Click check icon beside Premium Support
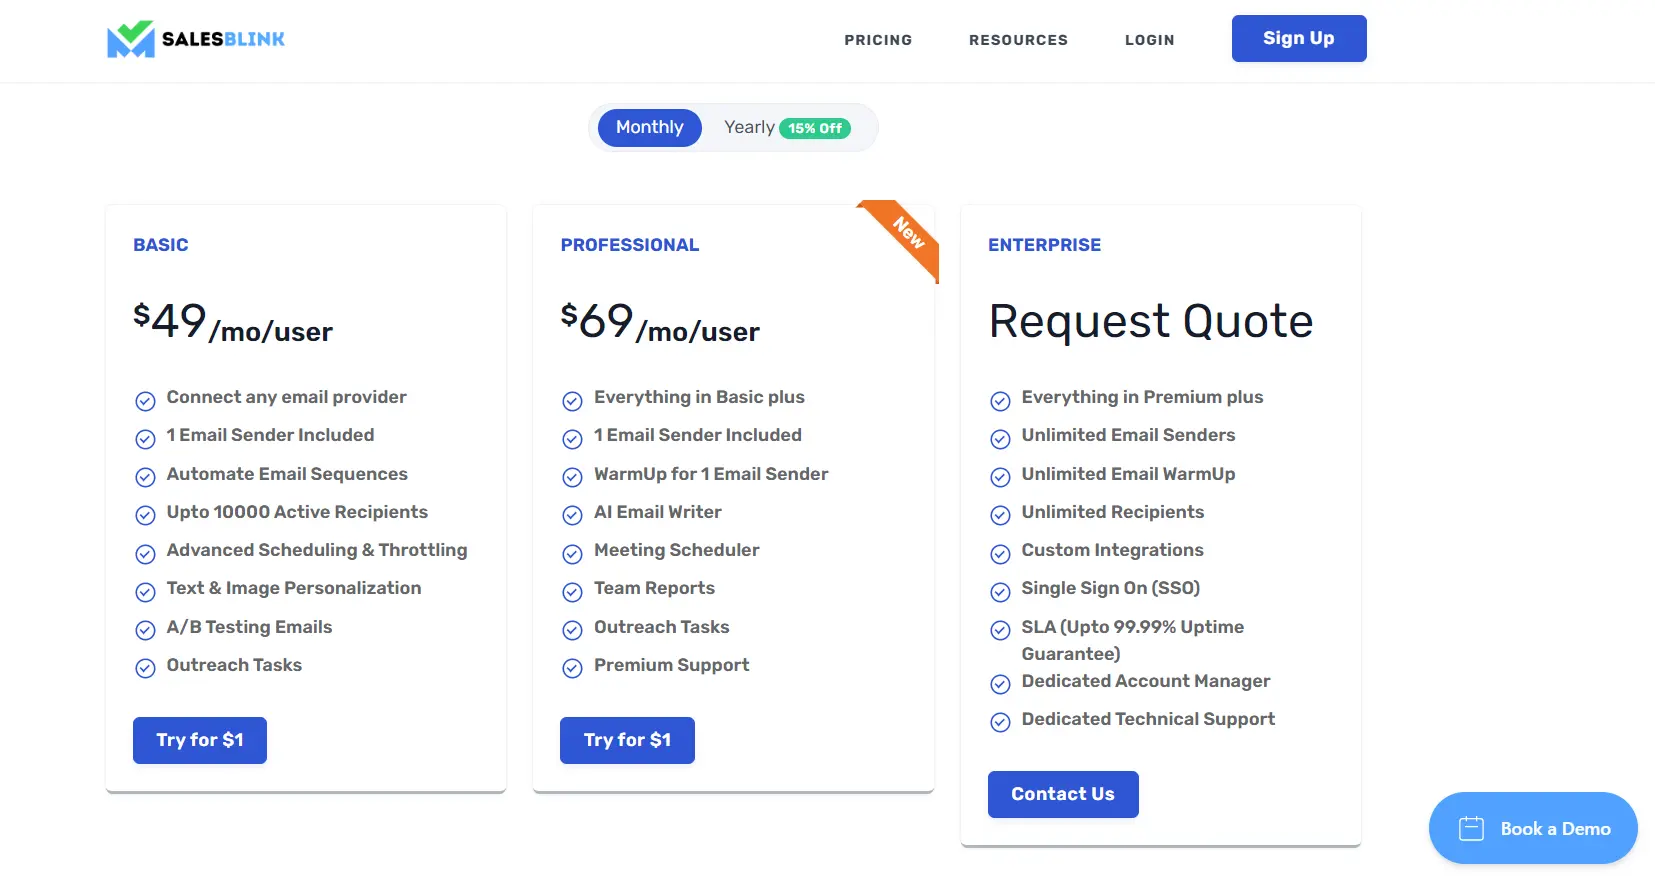1655x881 pixels. tap(572, 669)
